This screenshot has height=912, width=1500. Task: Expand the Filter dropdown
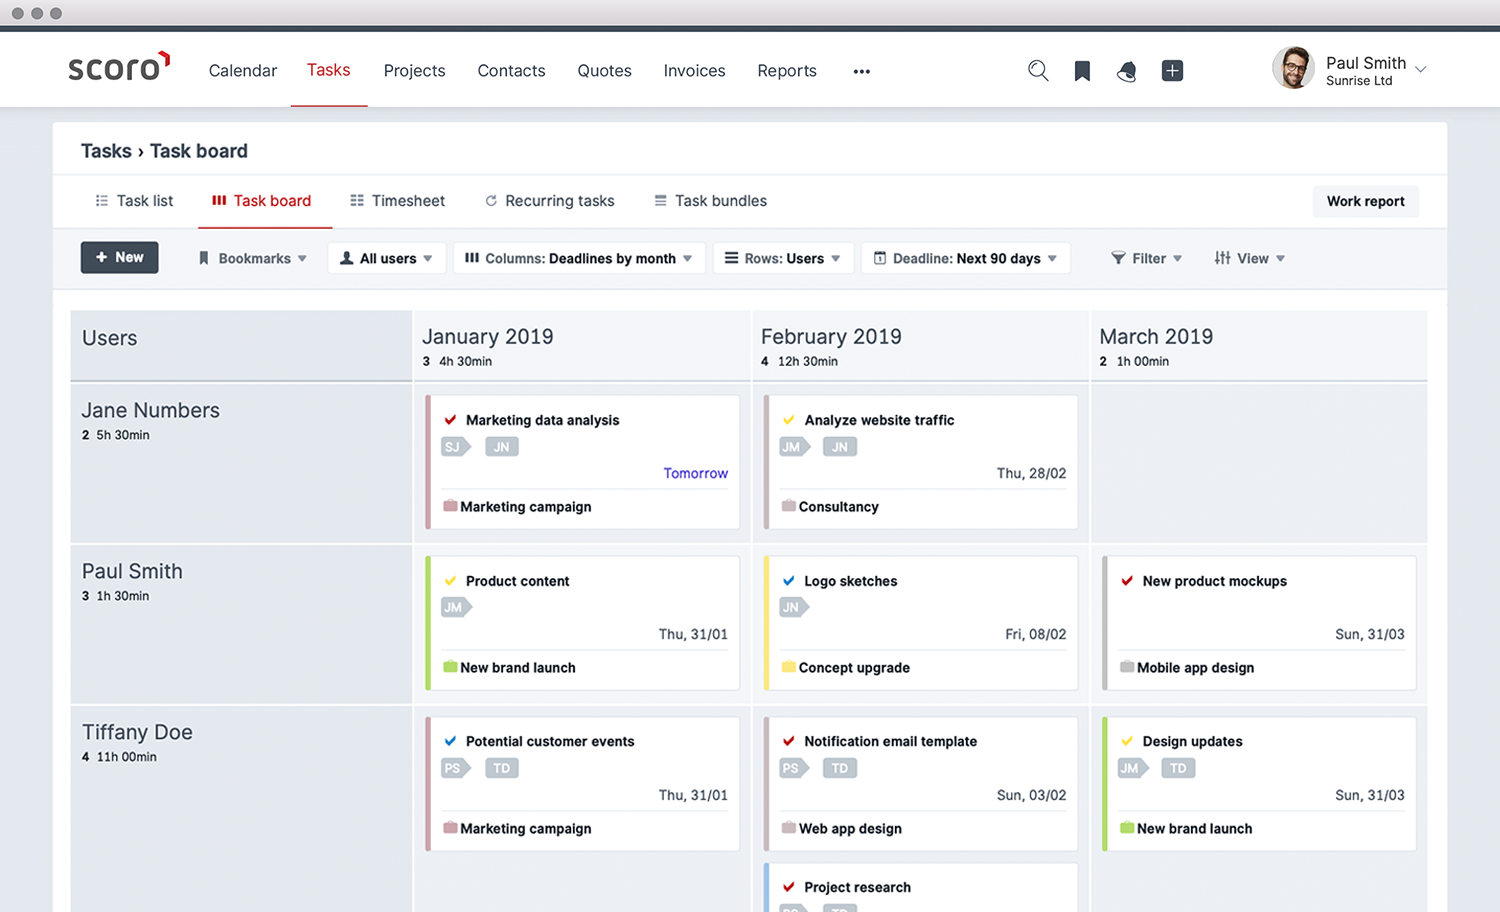[x=1147, y=258]
